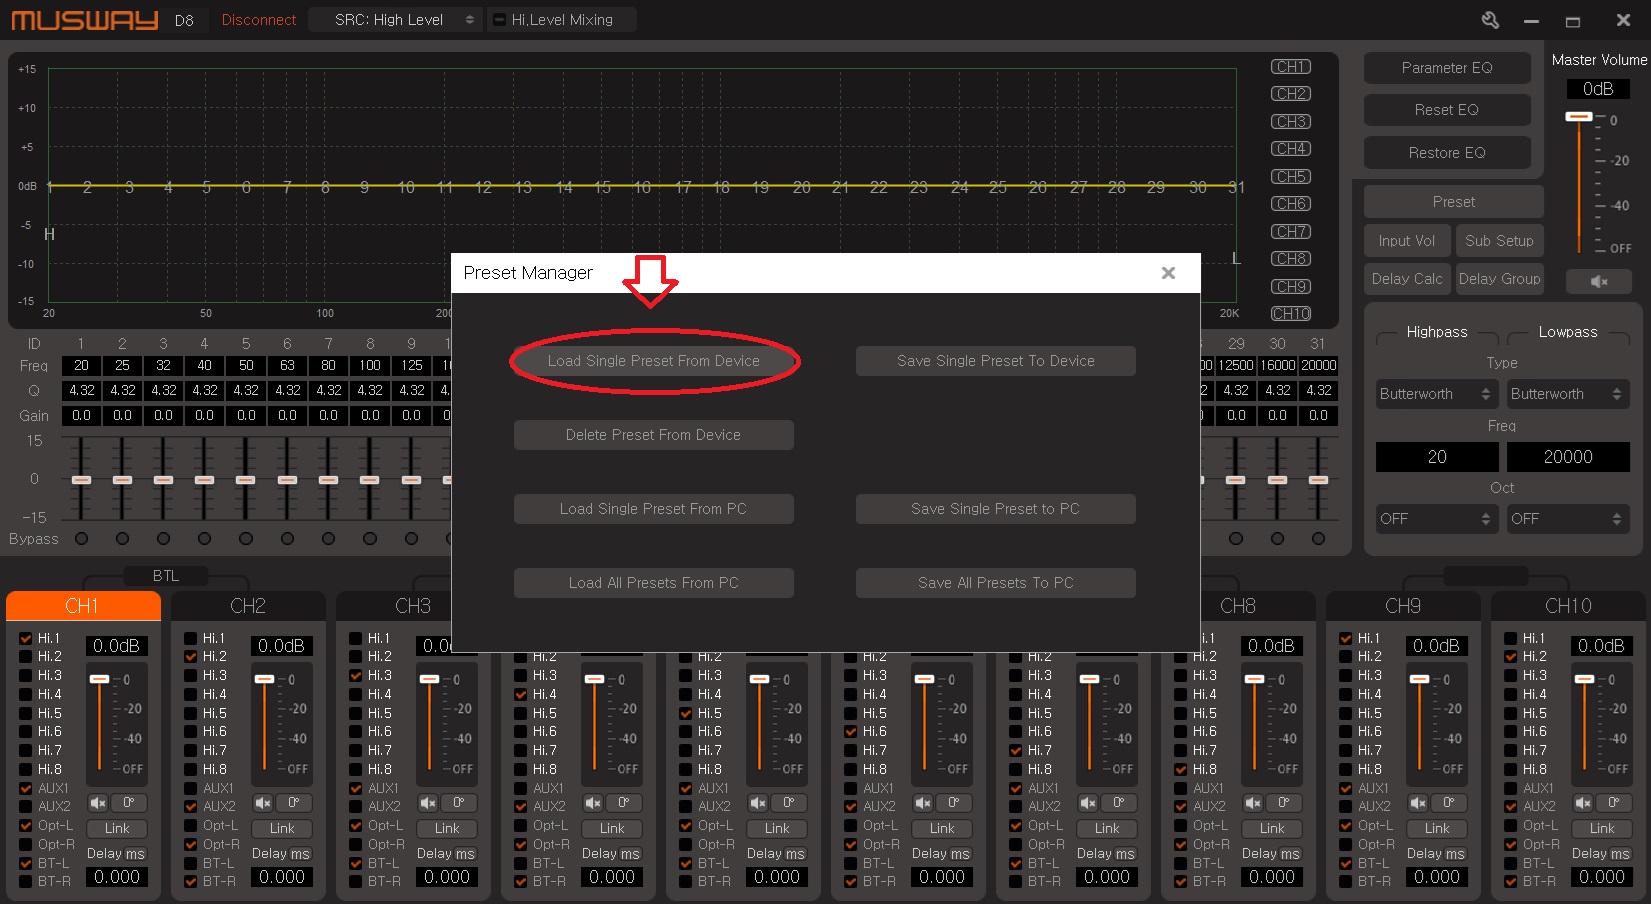Enable Hi.1 input on CH2
1651x904 pixels.
point(191,638)
